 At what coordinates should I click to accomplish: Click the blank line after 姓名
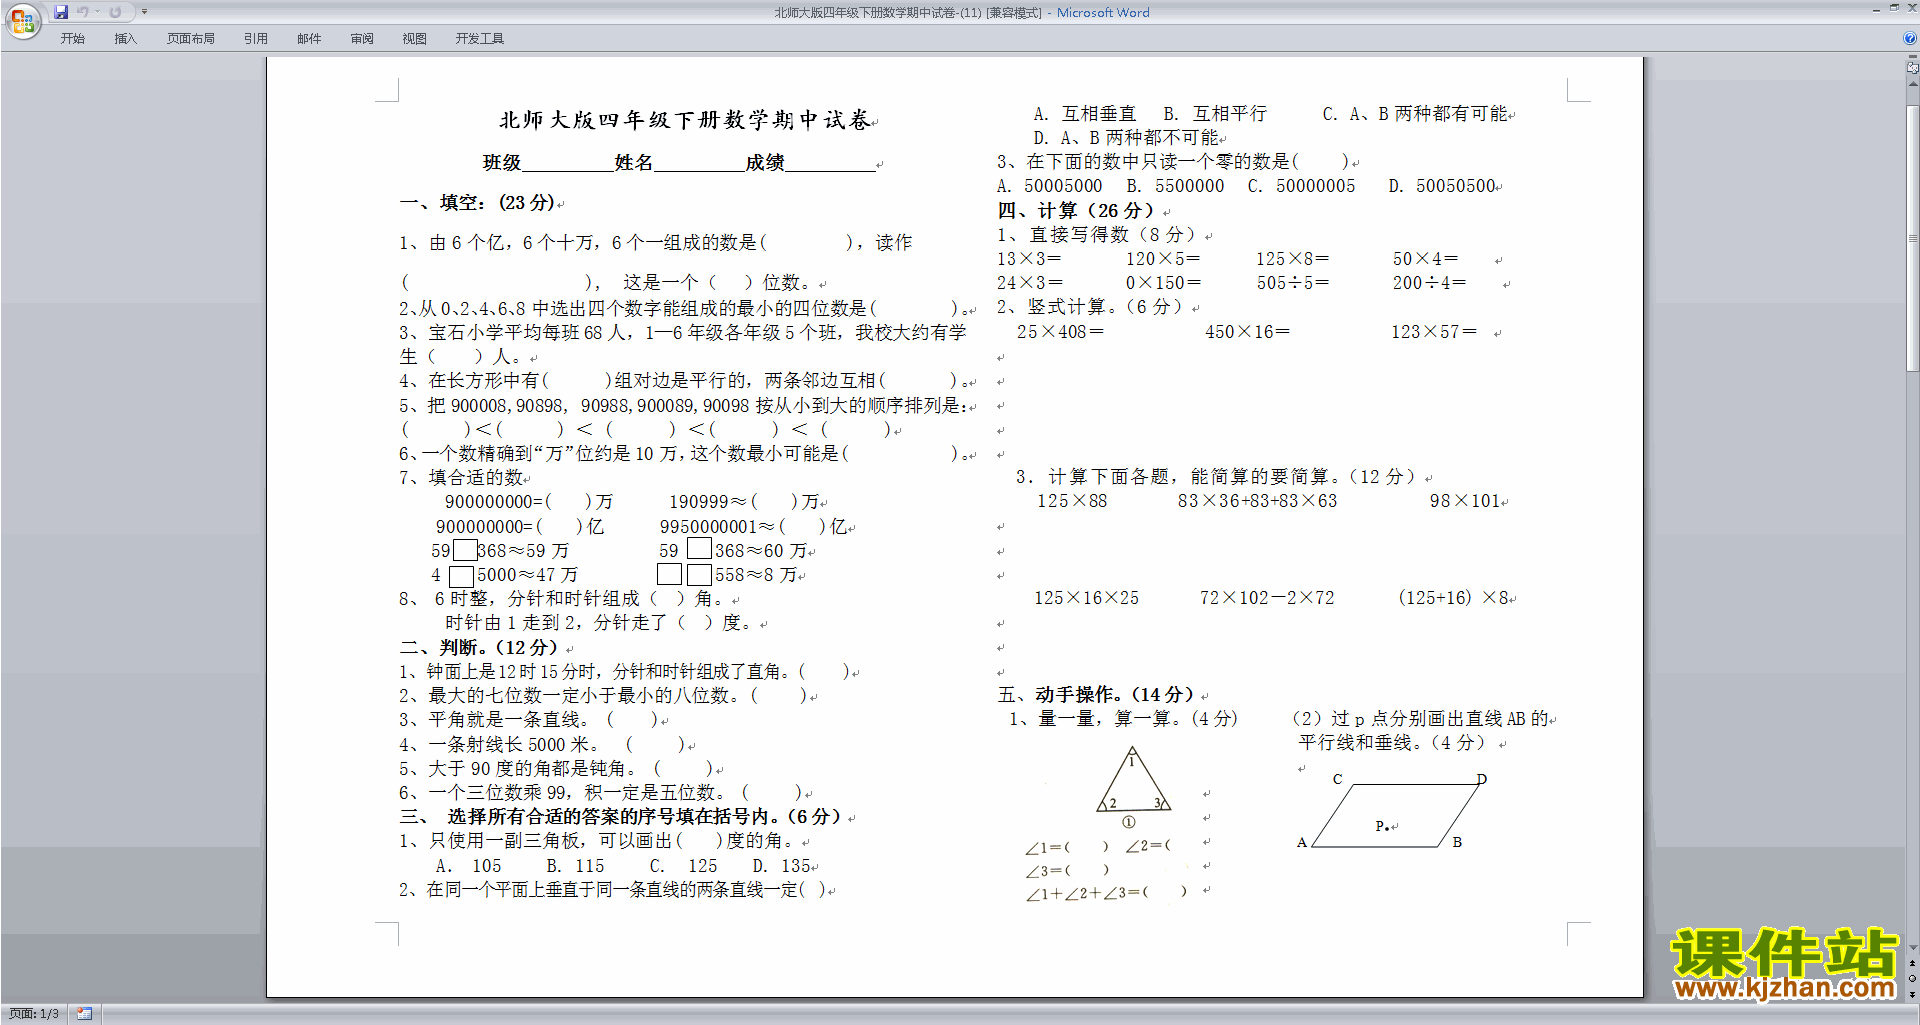coord(699,164)
